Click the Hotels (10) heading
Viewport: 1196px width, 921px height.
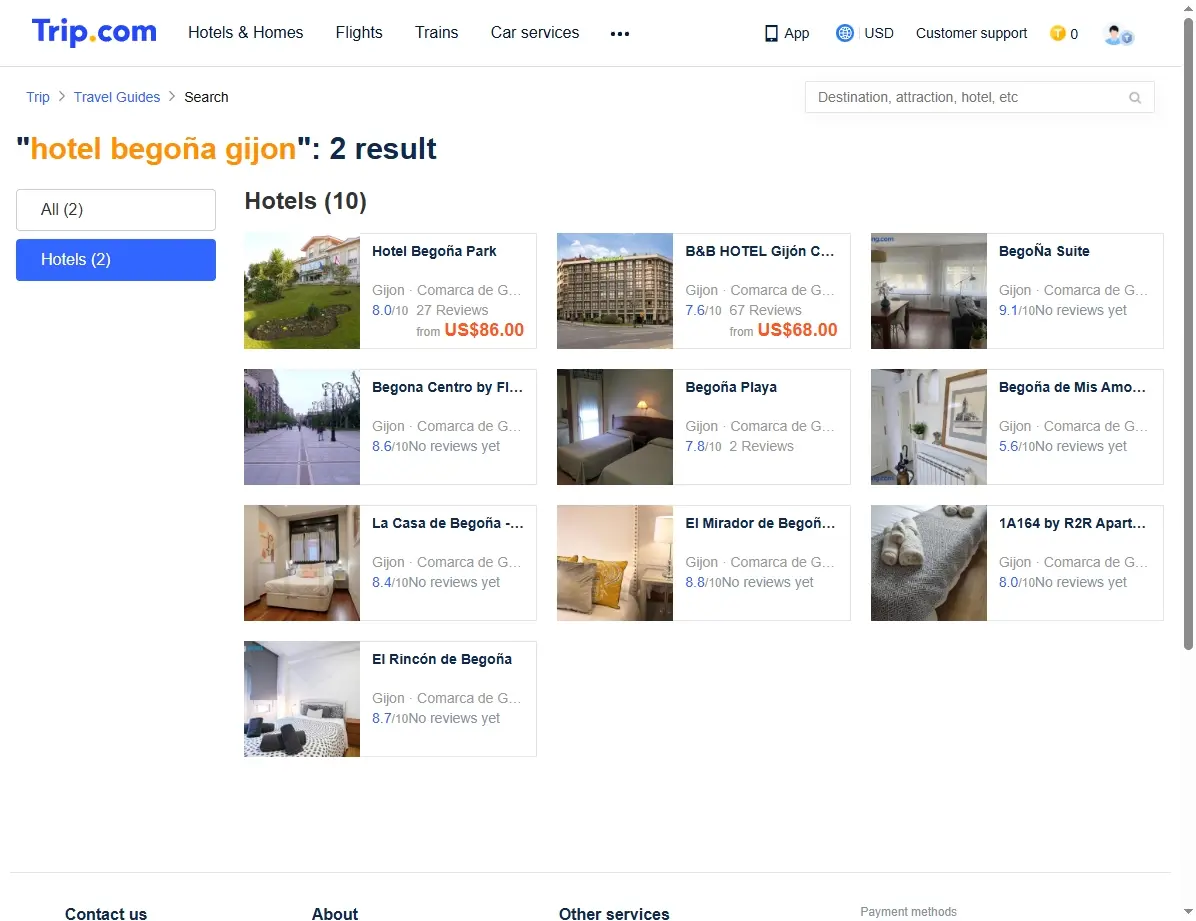click(x=305, y=201)
